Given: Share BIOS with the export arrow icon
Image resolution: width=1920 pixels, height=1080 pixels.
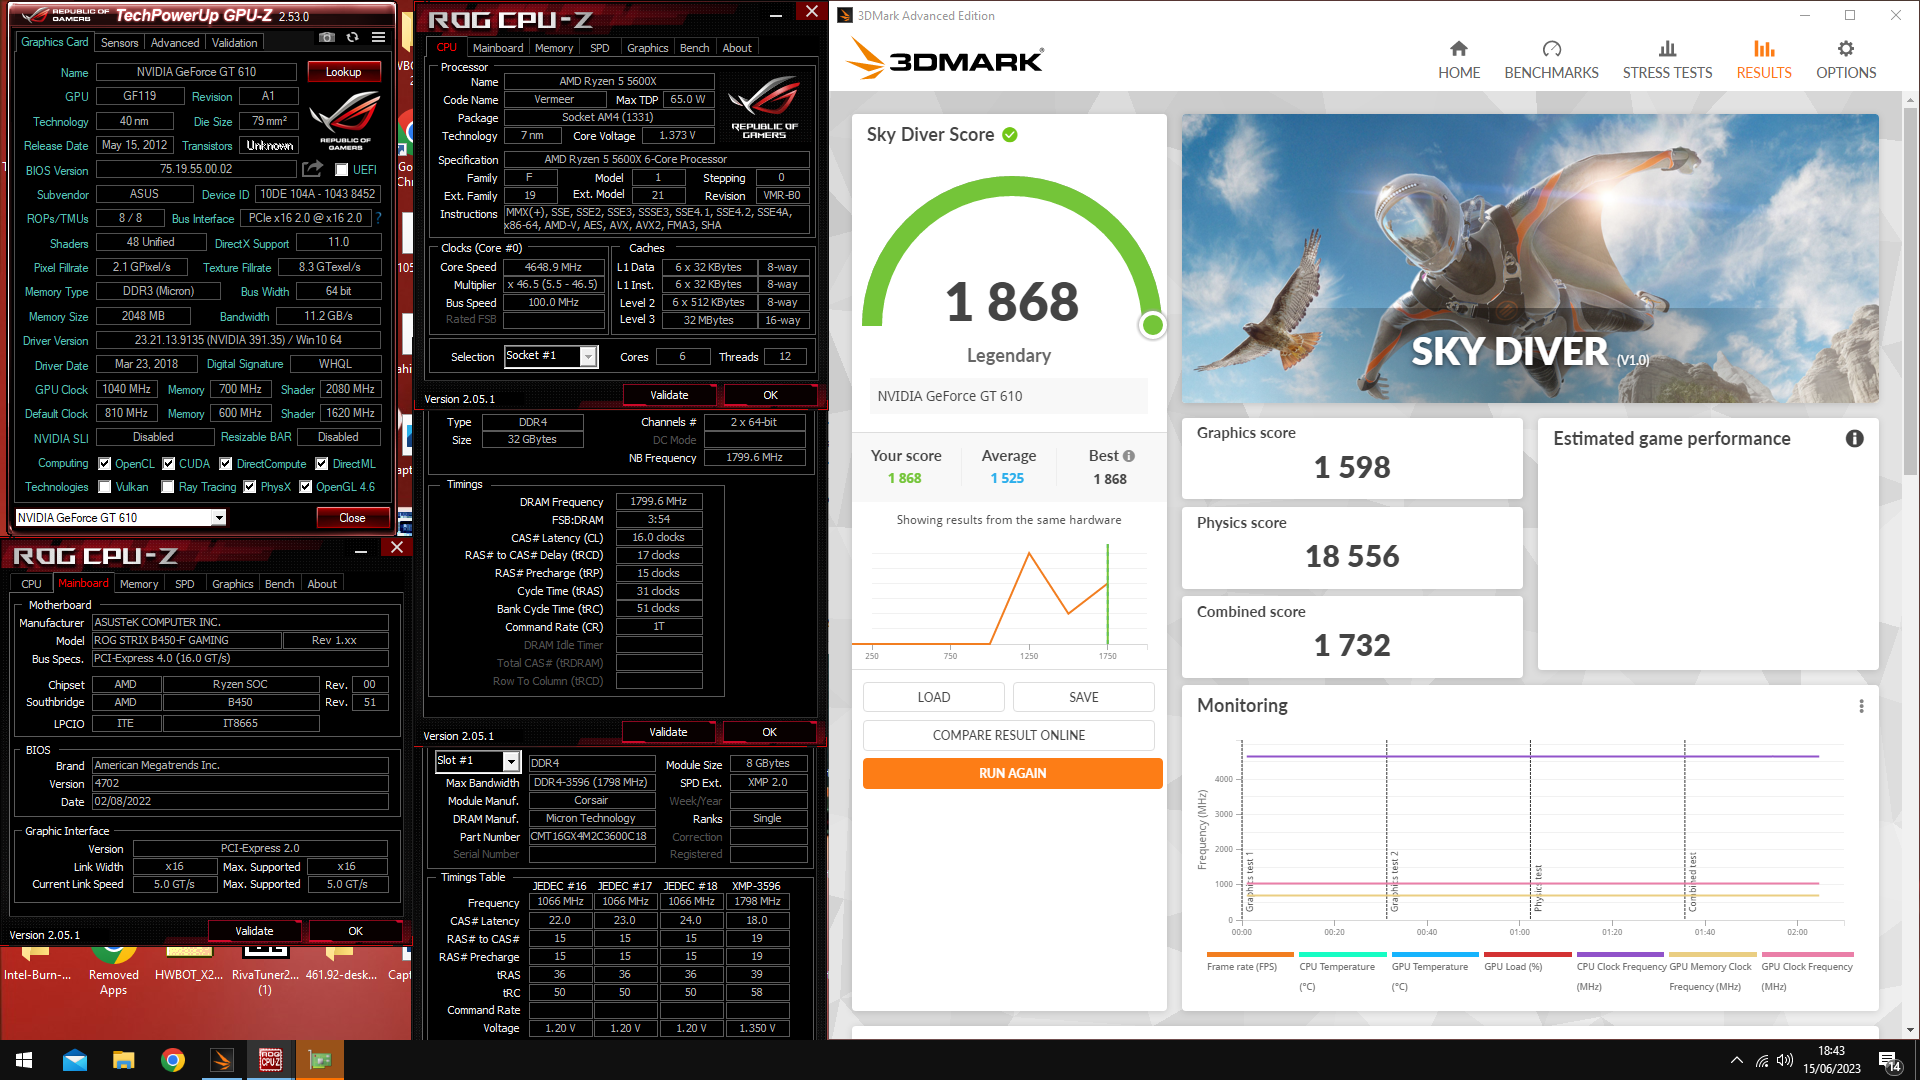Looking at the screenshot, I should click(x=313, y=169).
